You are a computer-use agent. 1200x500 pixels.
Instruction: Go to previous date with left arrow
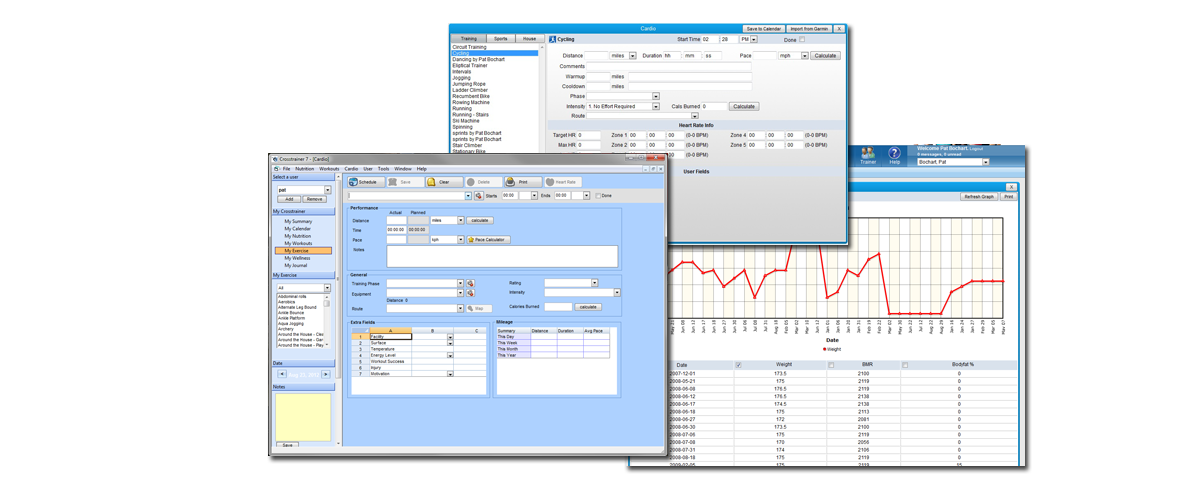click(282, 374)
